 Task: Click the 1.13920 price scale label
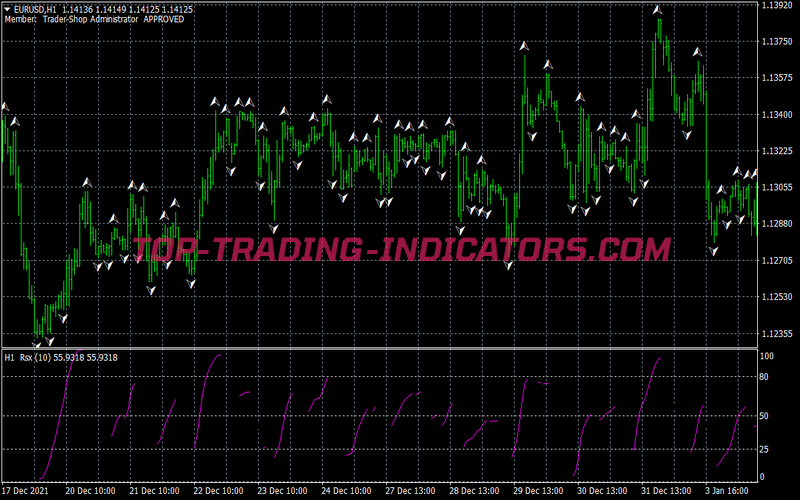point(777,5)
